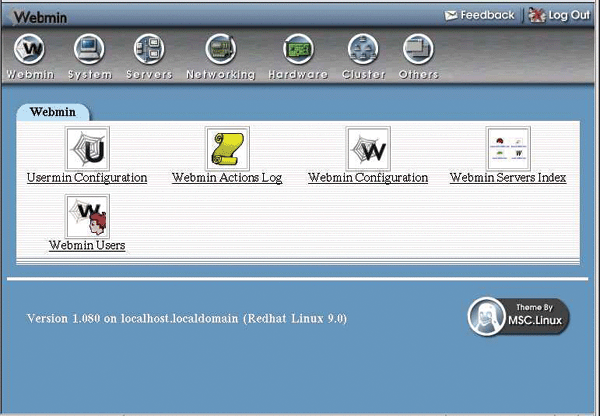Open the Webmin category icon in the top navigation
The height and width of the screenshot is (416, 600).
[30, 49]
